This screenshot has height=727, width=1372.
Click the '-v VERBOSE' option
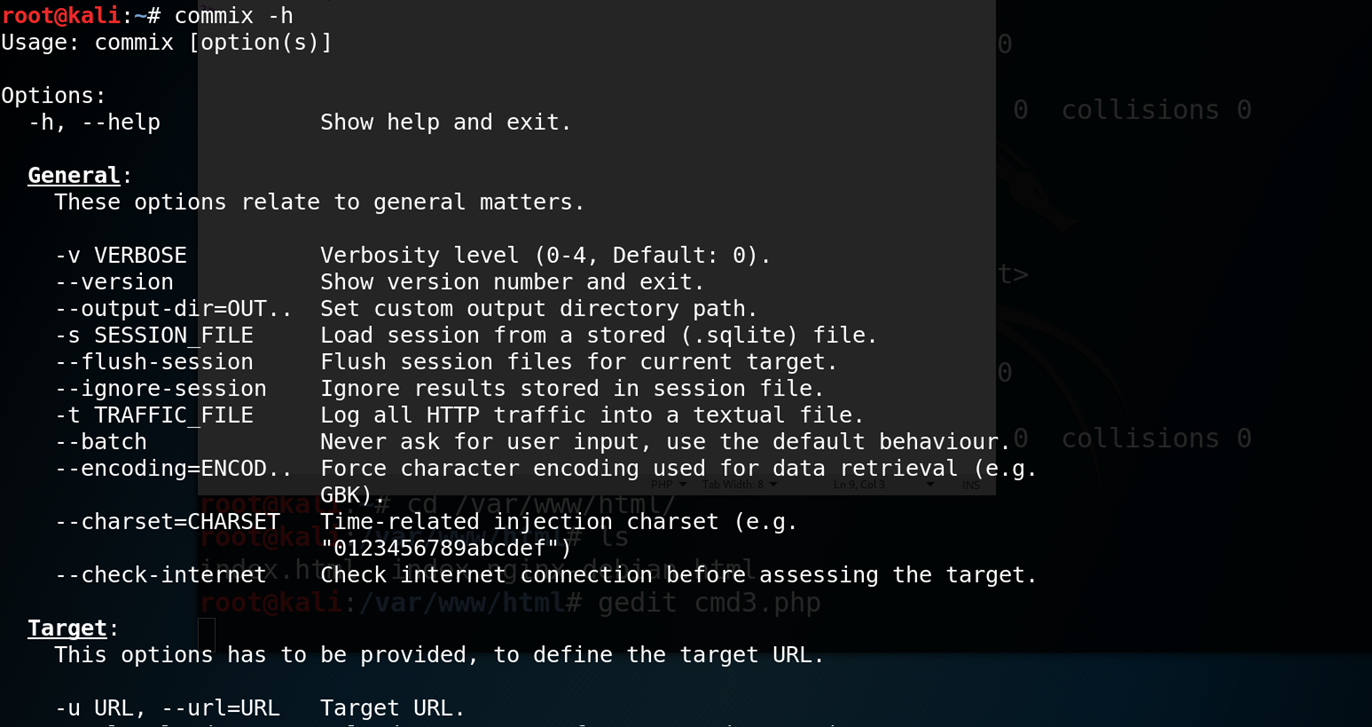point(120,255)
